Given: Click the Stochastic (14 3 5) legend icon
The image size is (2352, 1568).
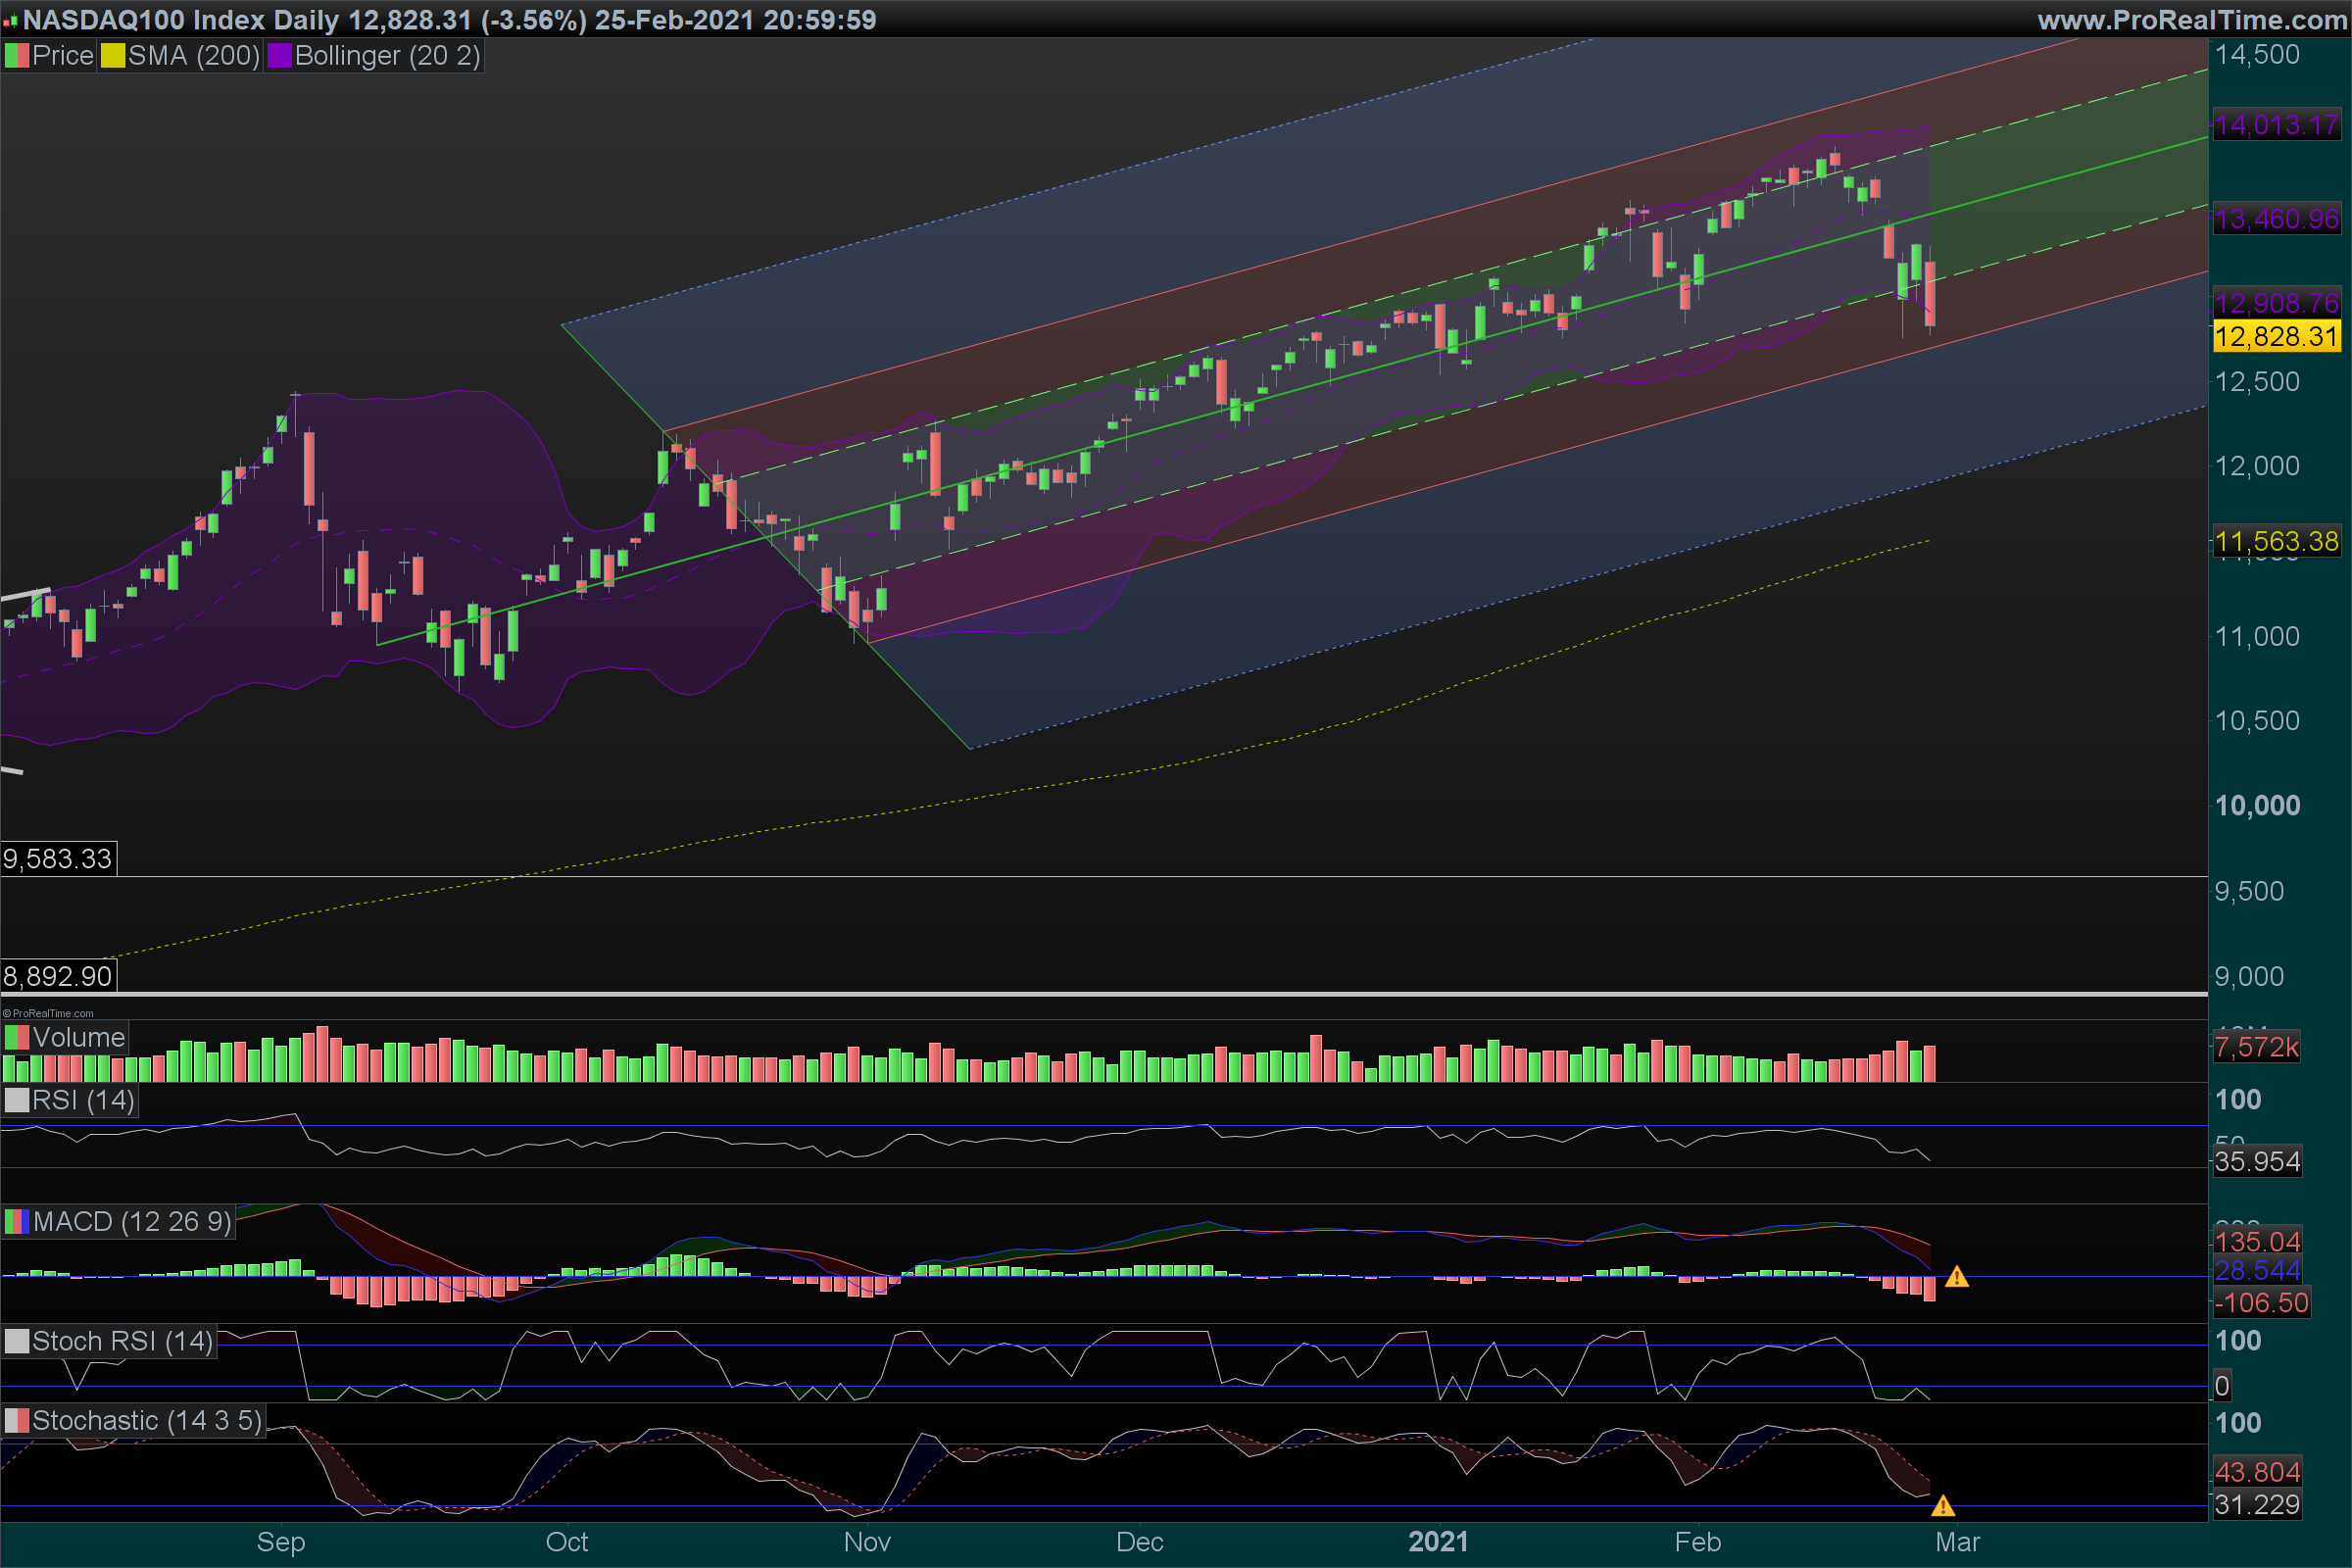Looking at the screenshot, I should point(17,1420).
